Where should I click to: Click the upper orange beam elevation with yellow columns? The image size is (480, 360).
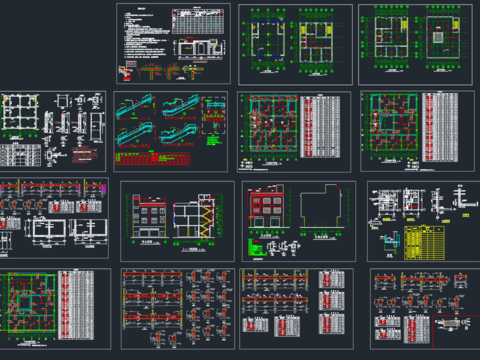[x=275, y=278]
